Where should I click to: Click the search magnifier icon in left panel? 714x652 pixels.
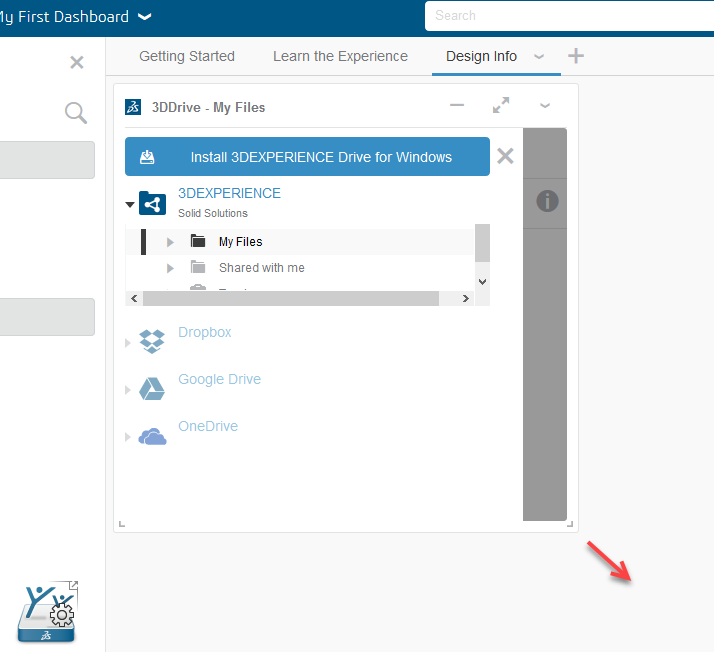click(x=76, y=113)
